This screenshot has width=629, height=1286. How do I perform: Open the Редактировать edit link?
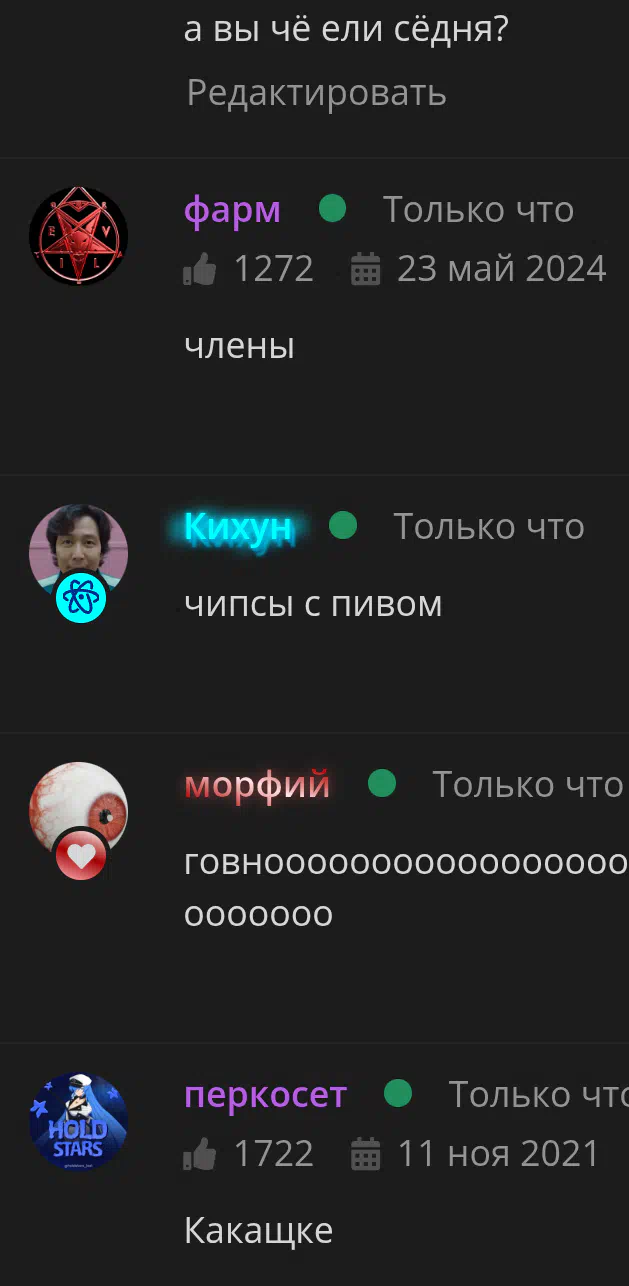(316, 93)
